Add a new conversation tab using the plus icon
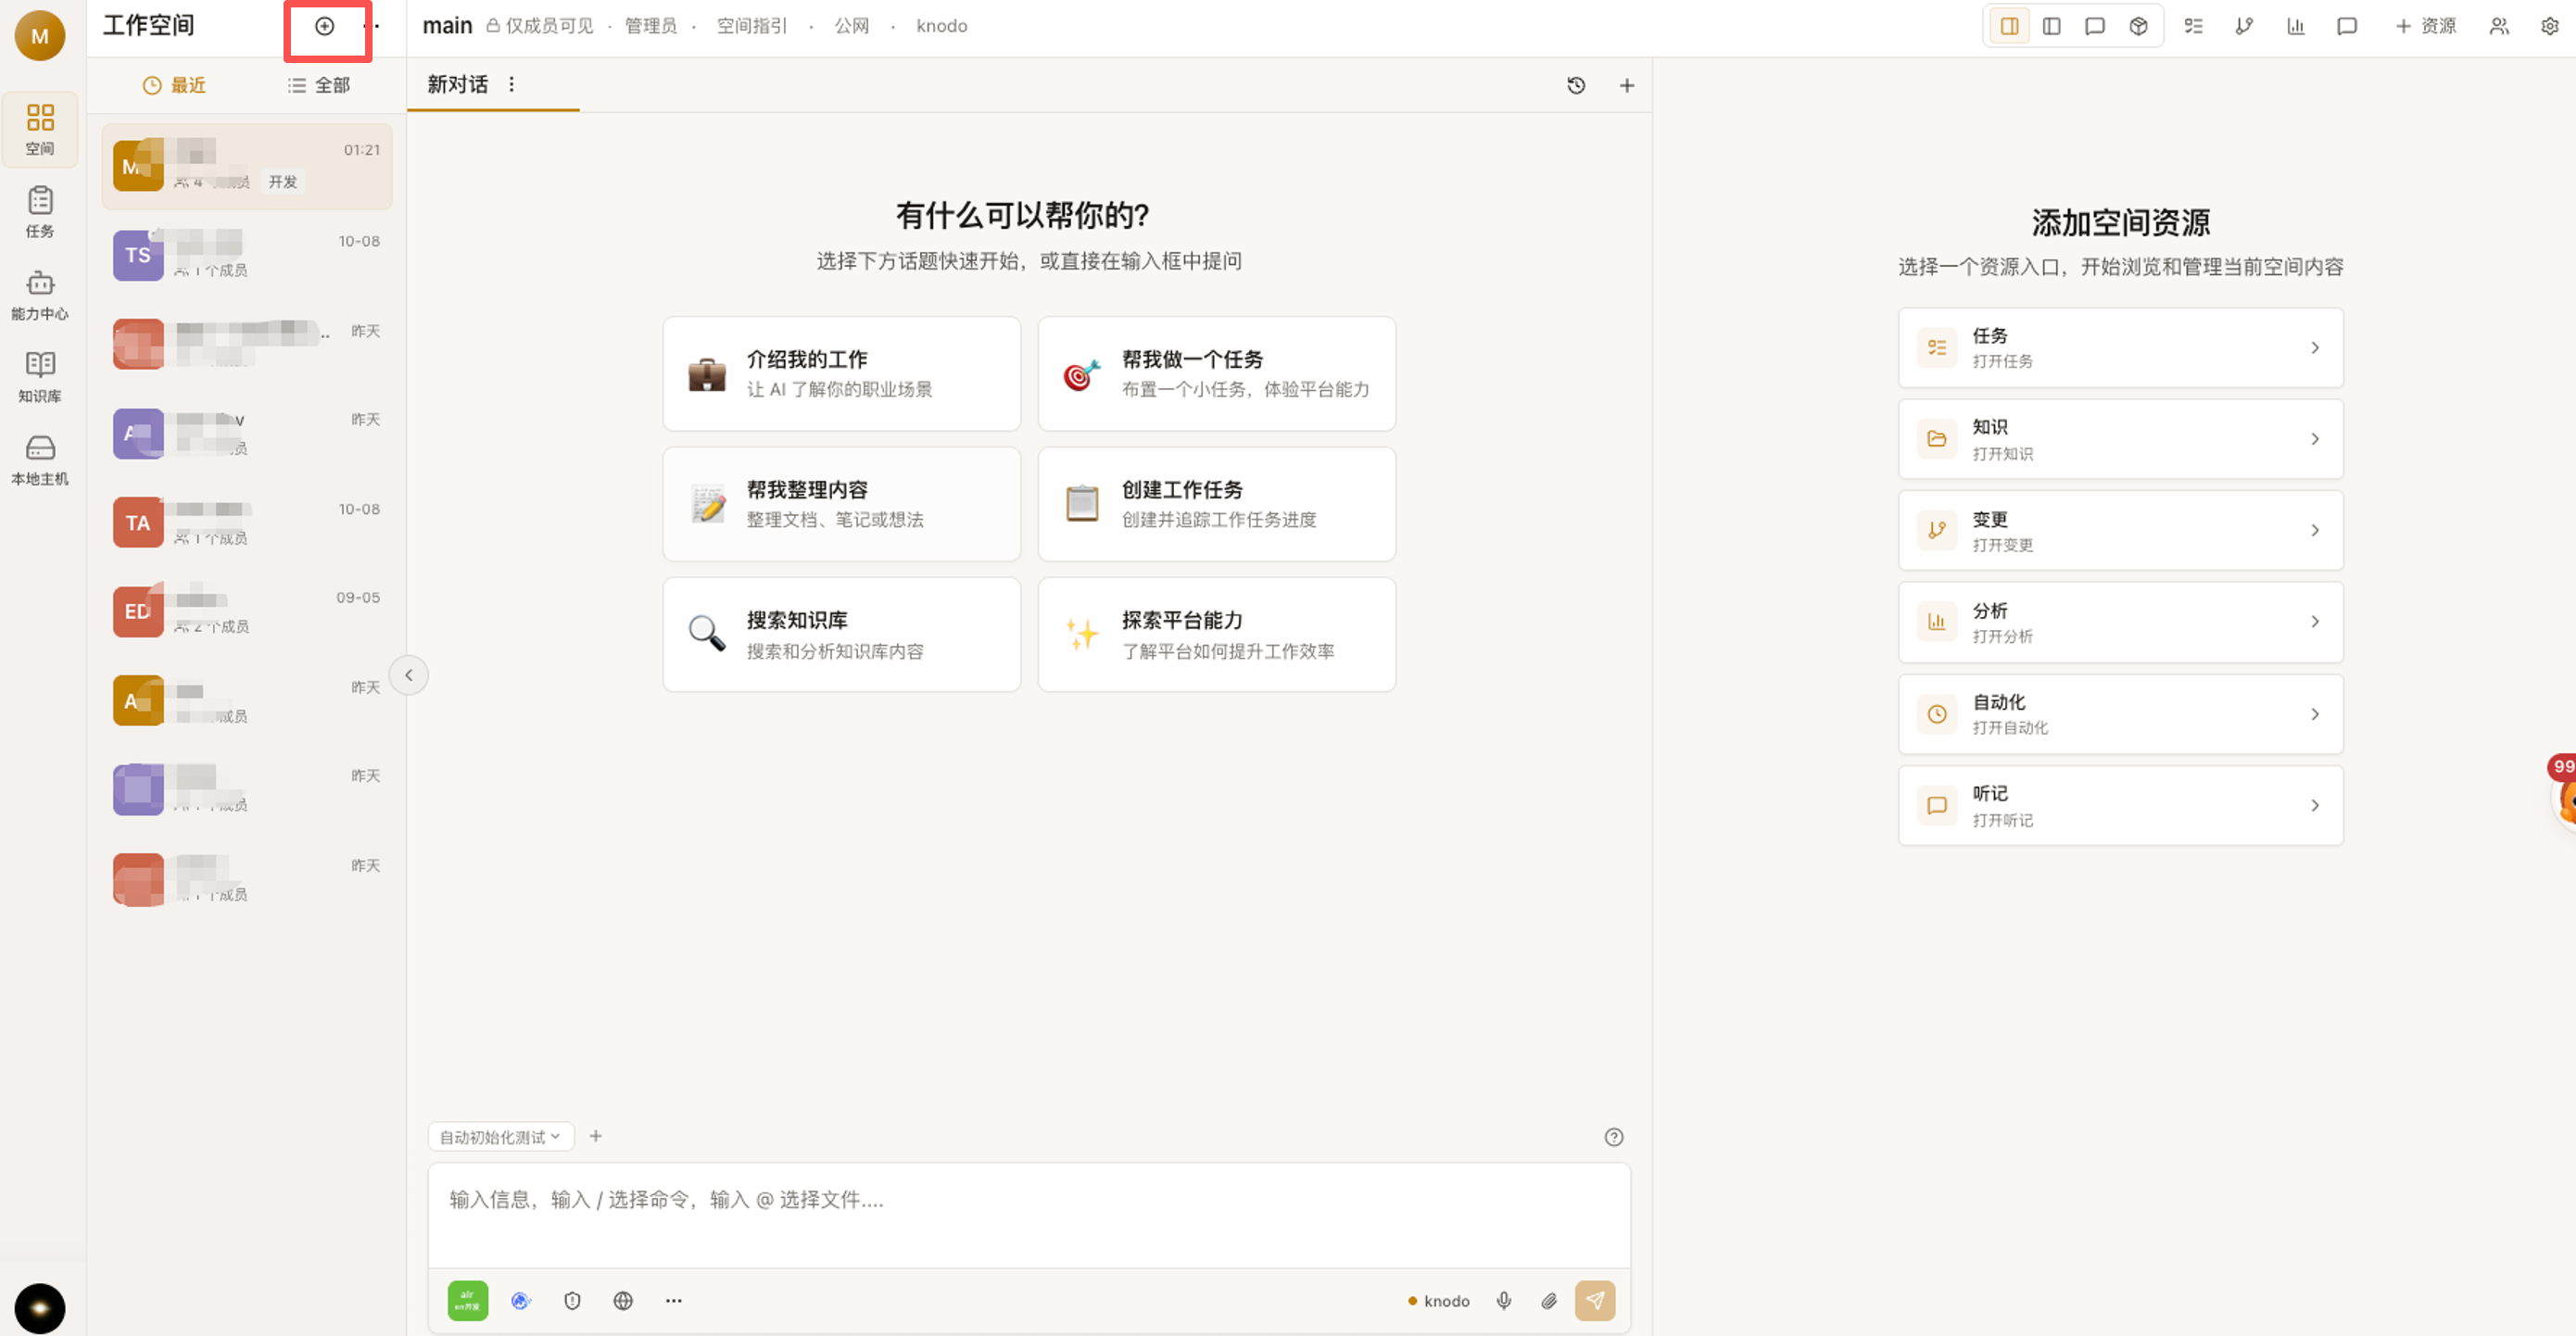 click(x=1627, y=86)
